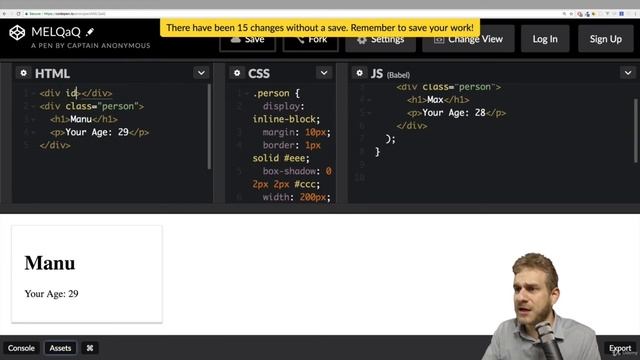Open the Assets panel
Image resolution: width=640 pixels, height=360 pixels.
[x=60, y=348]
